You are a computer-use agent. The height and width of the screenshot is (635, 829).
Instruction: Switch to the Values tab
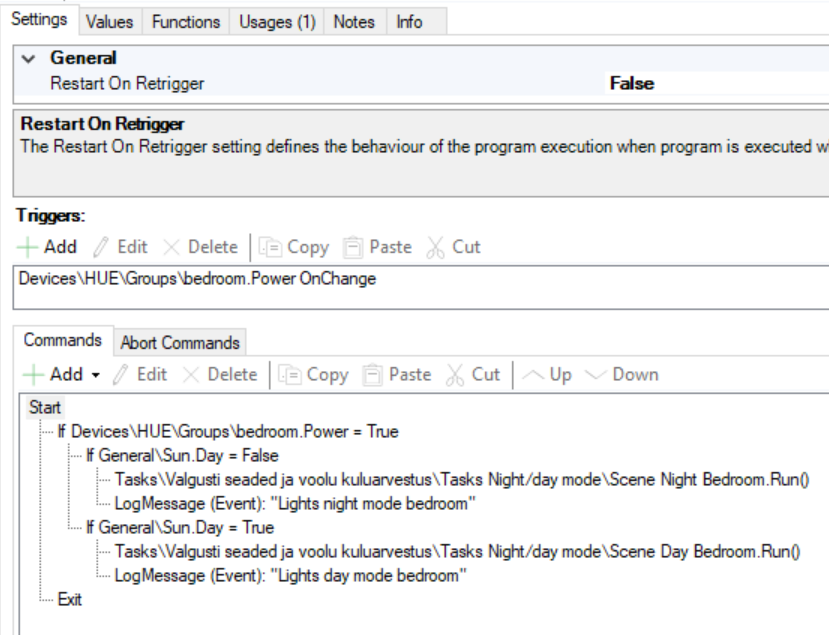pyautogui.click(x=111, y=20)
